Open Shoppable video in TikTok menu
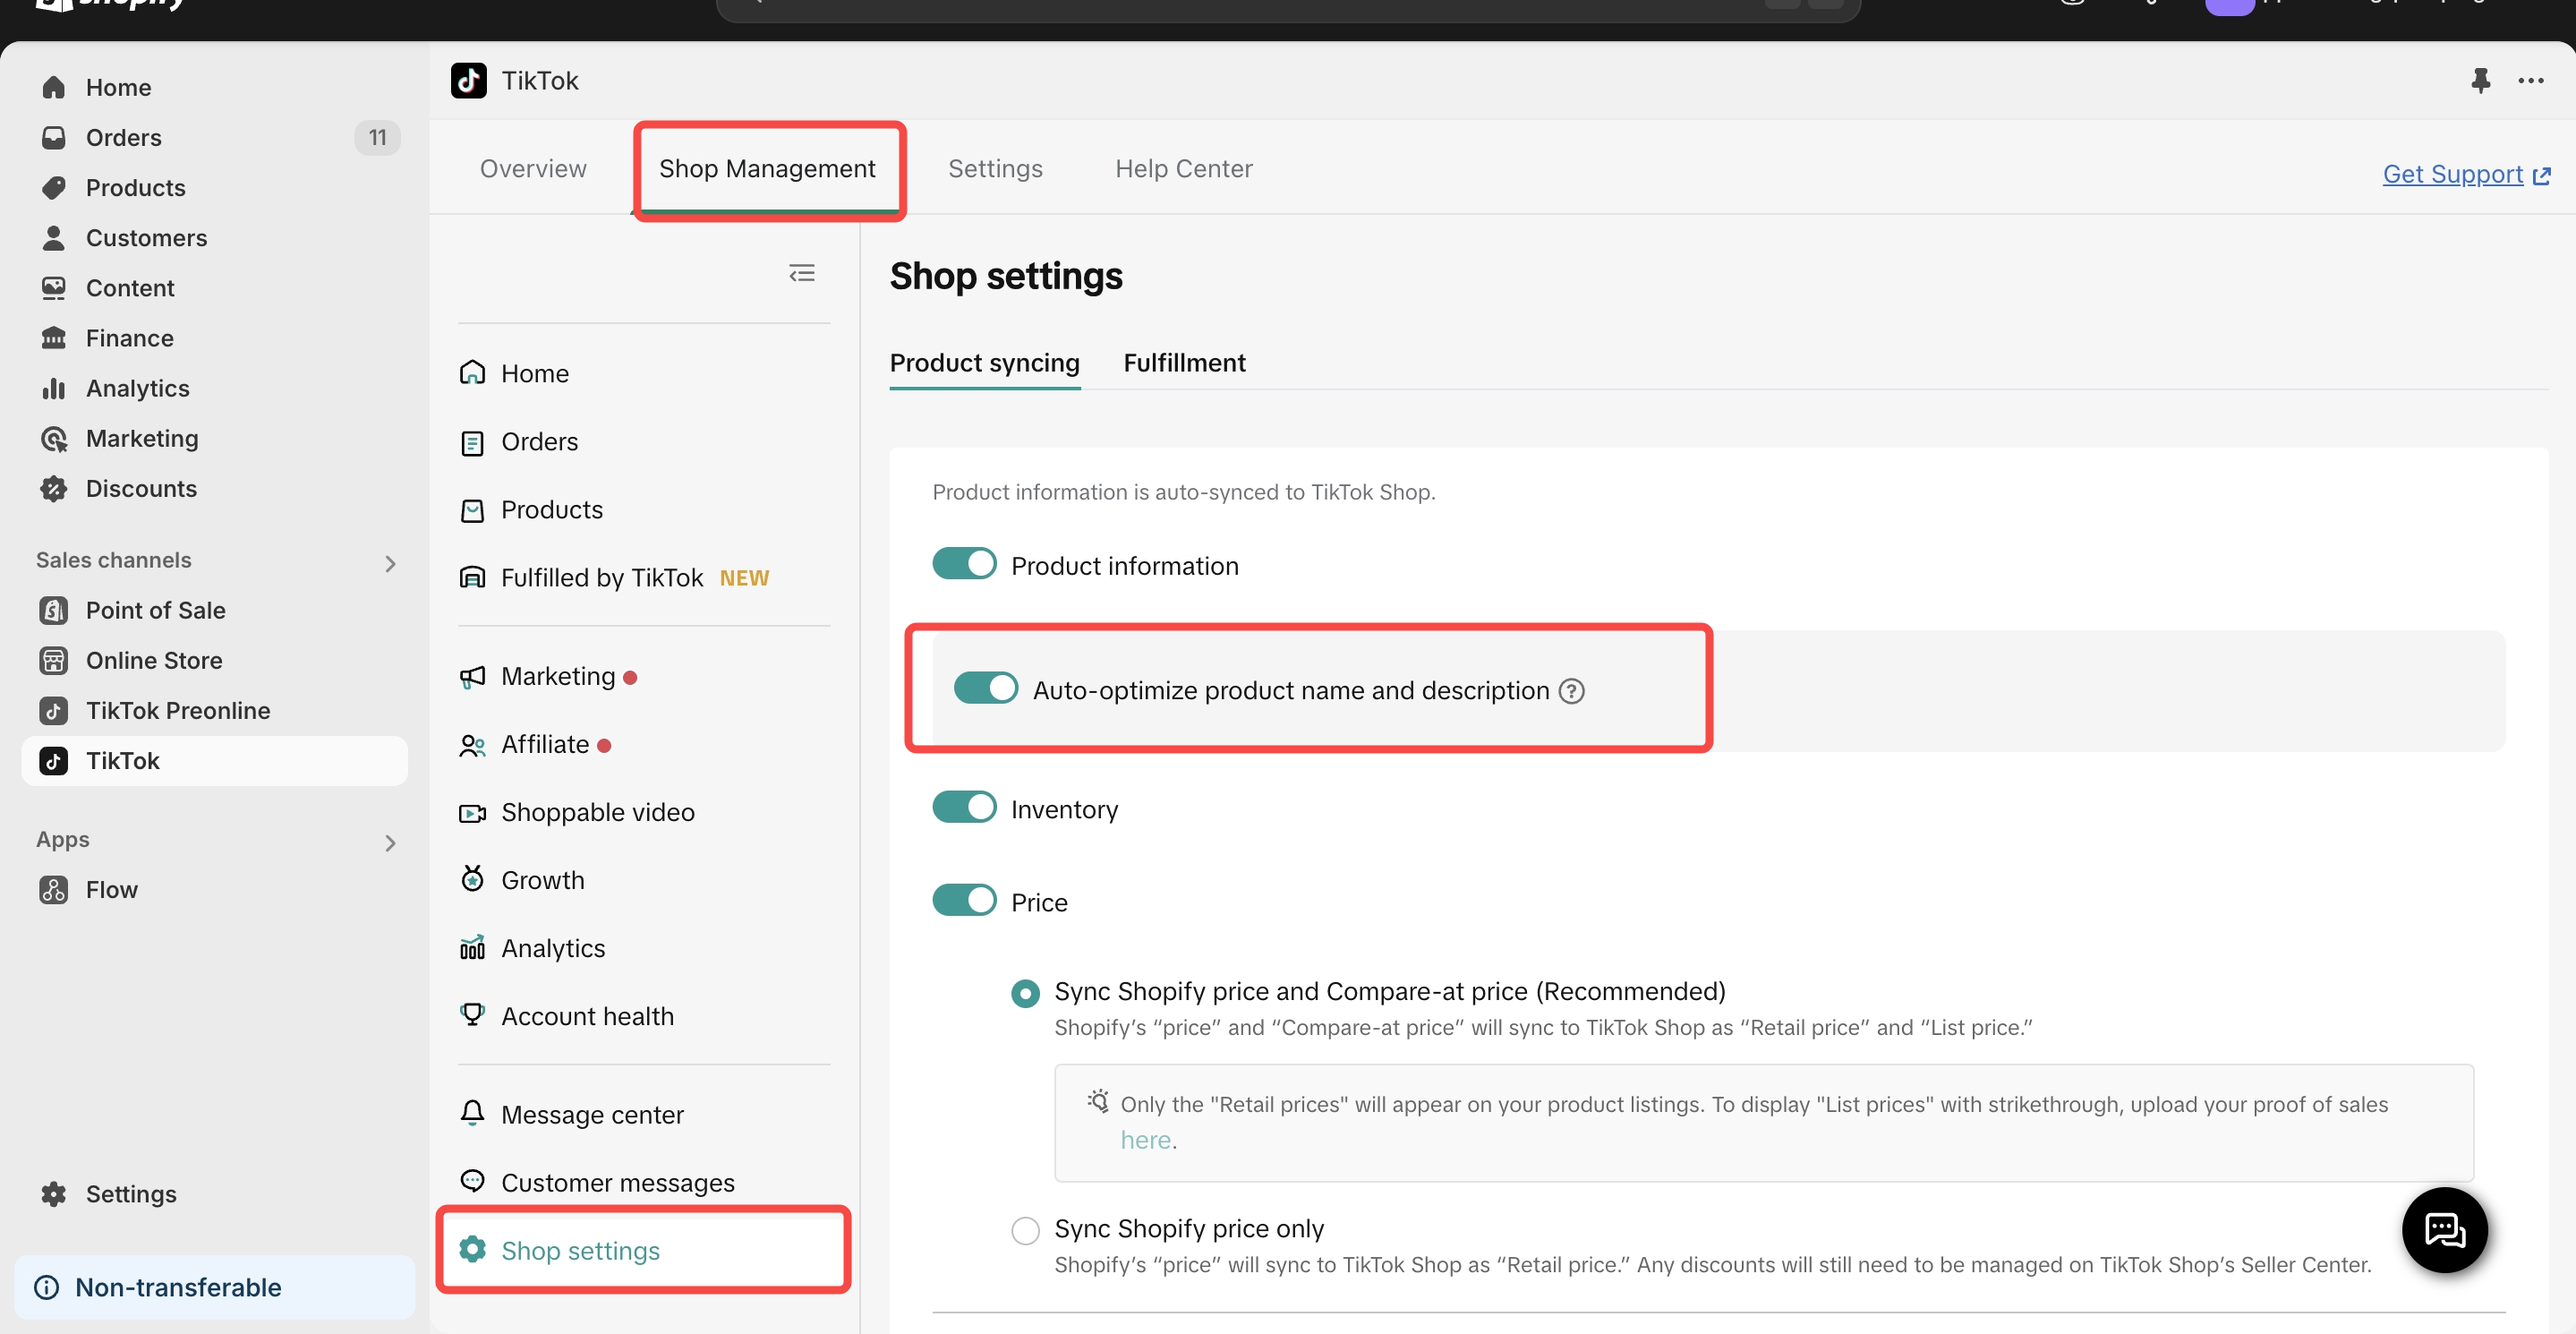Image resolution: width=2576 pixels, height=1334 pixels. (x=597, y=812)
